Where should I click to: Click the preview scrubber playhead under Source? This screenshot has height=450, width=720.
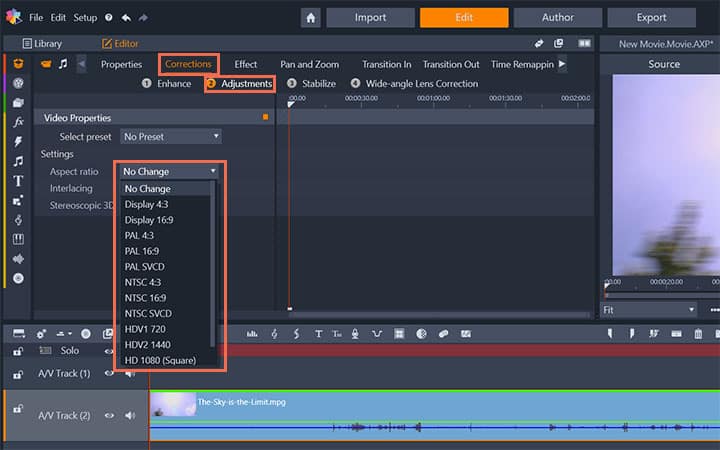(607, 286)
